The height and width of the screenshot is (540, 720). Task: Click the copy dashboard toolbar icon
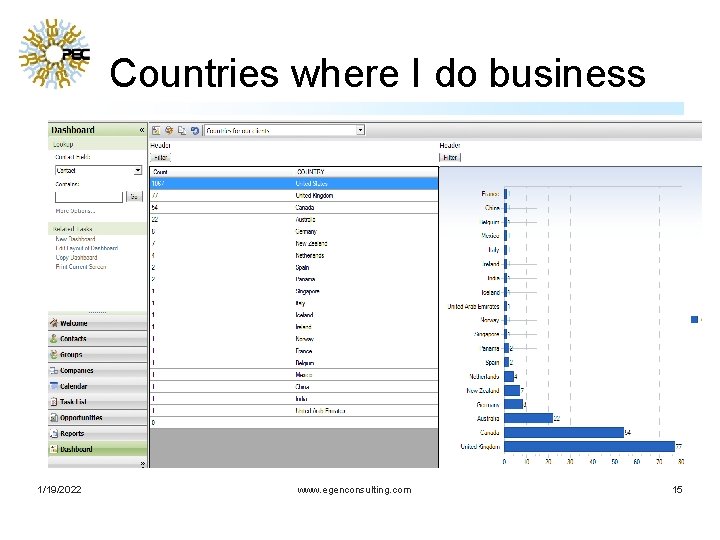click(x=182, y=130)
